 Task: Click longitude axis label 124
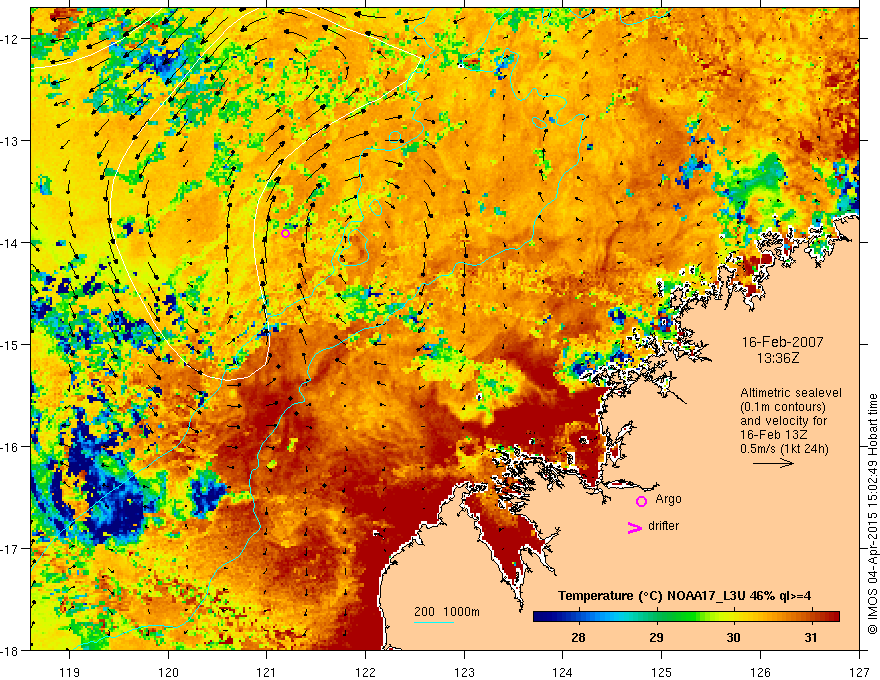click(x=563, y=672)
